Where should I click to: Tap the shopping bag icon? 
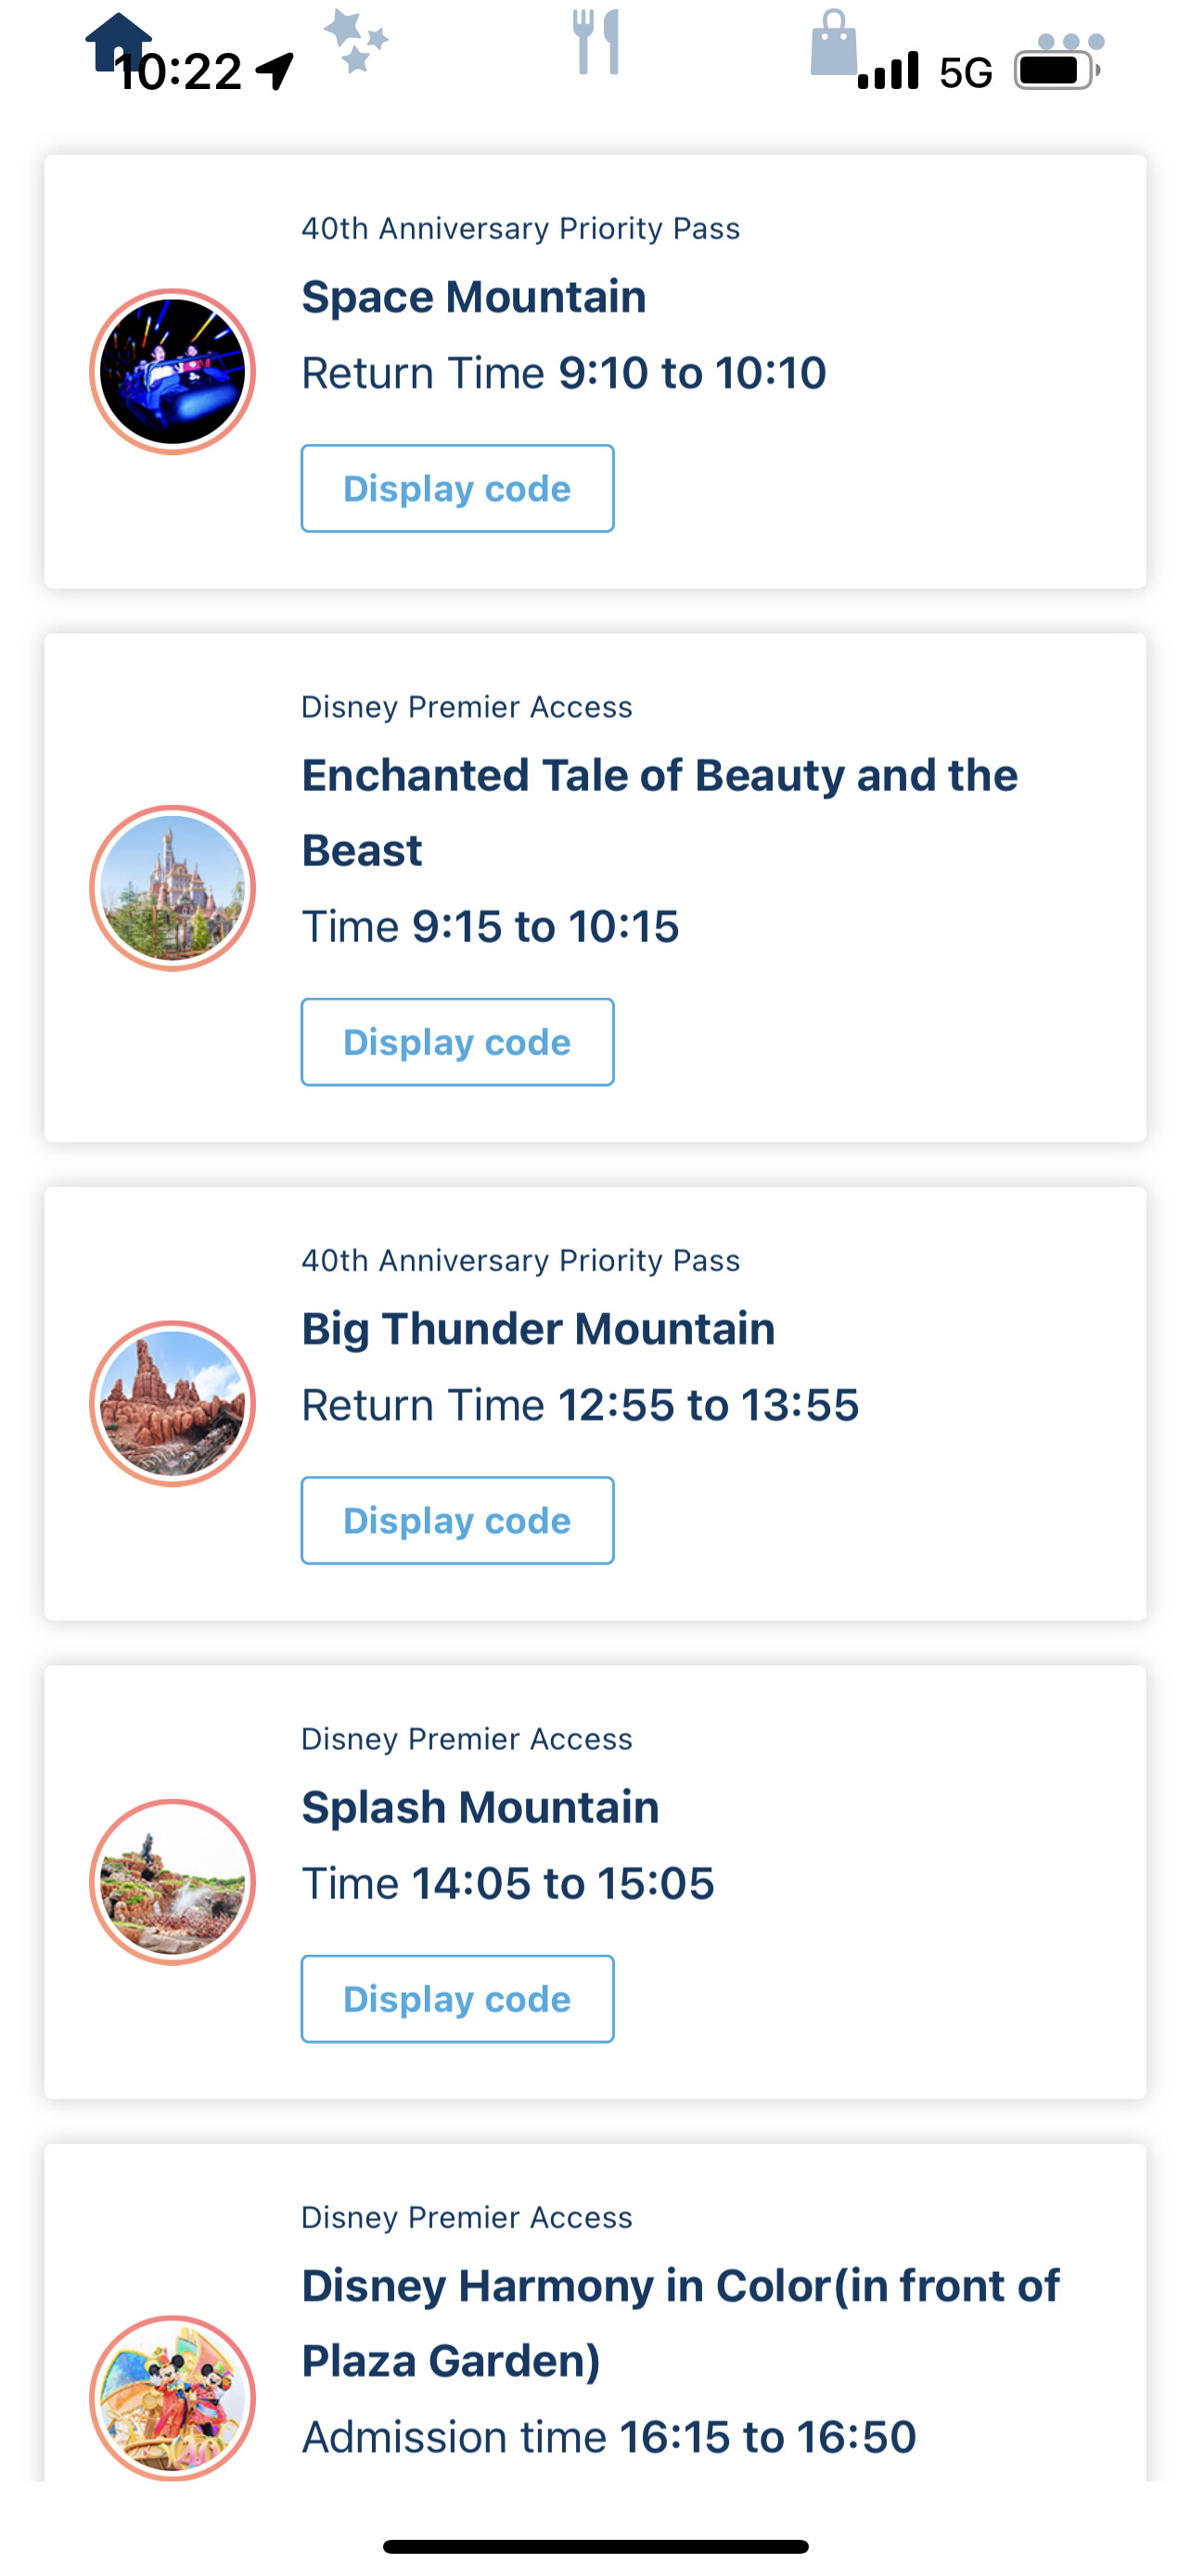point(833,42)
